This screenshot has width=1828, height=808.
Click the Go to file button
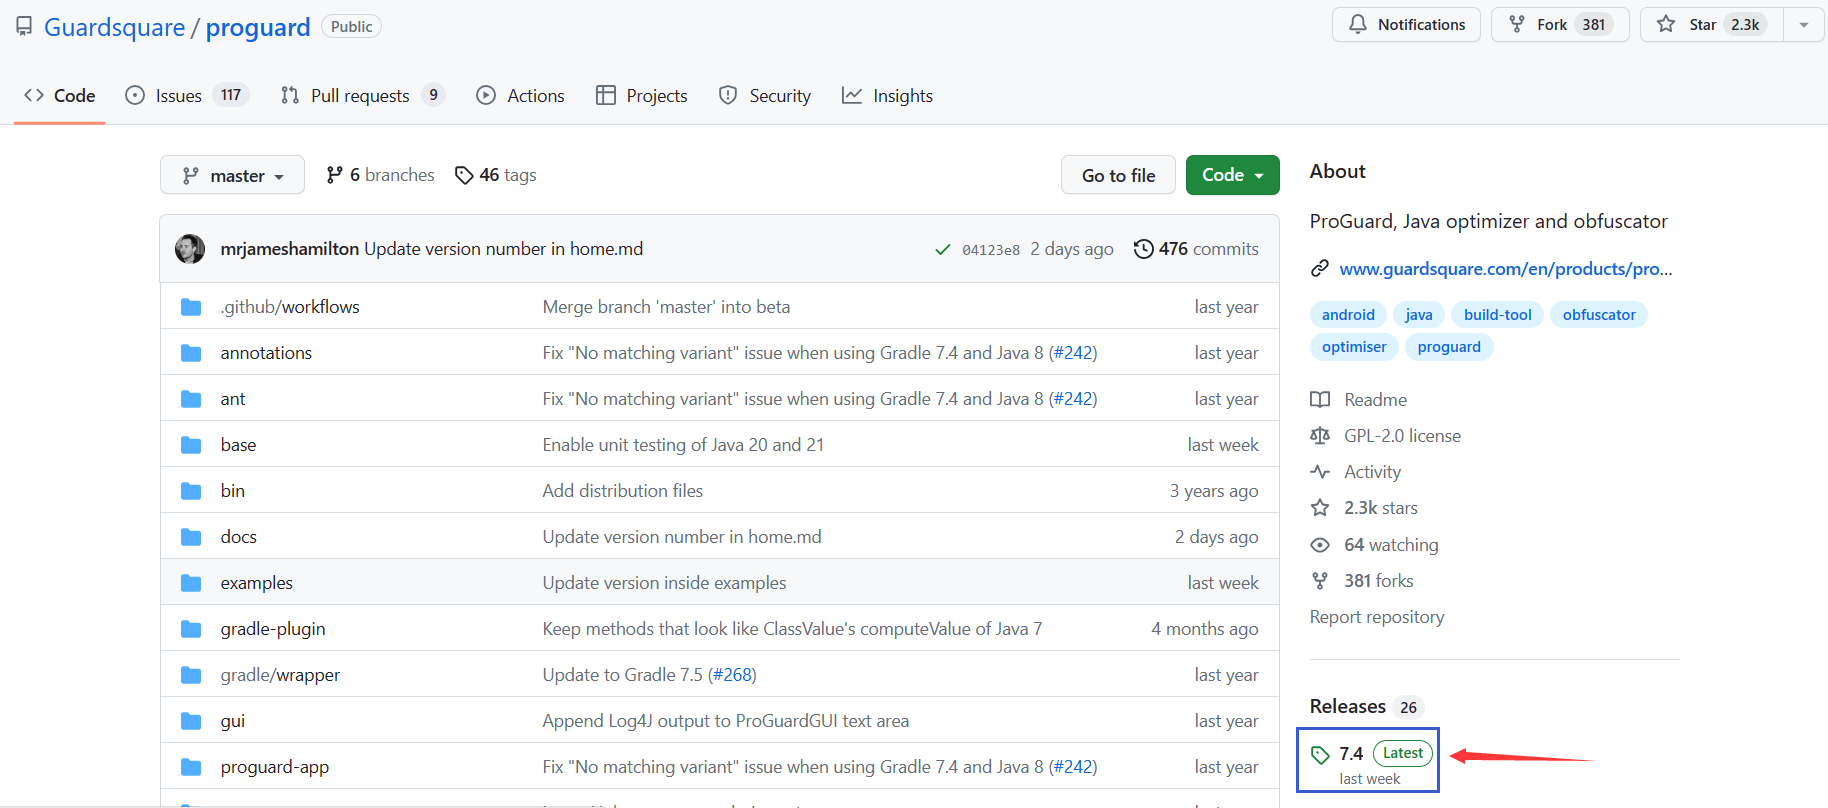(1118, 175)
